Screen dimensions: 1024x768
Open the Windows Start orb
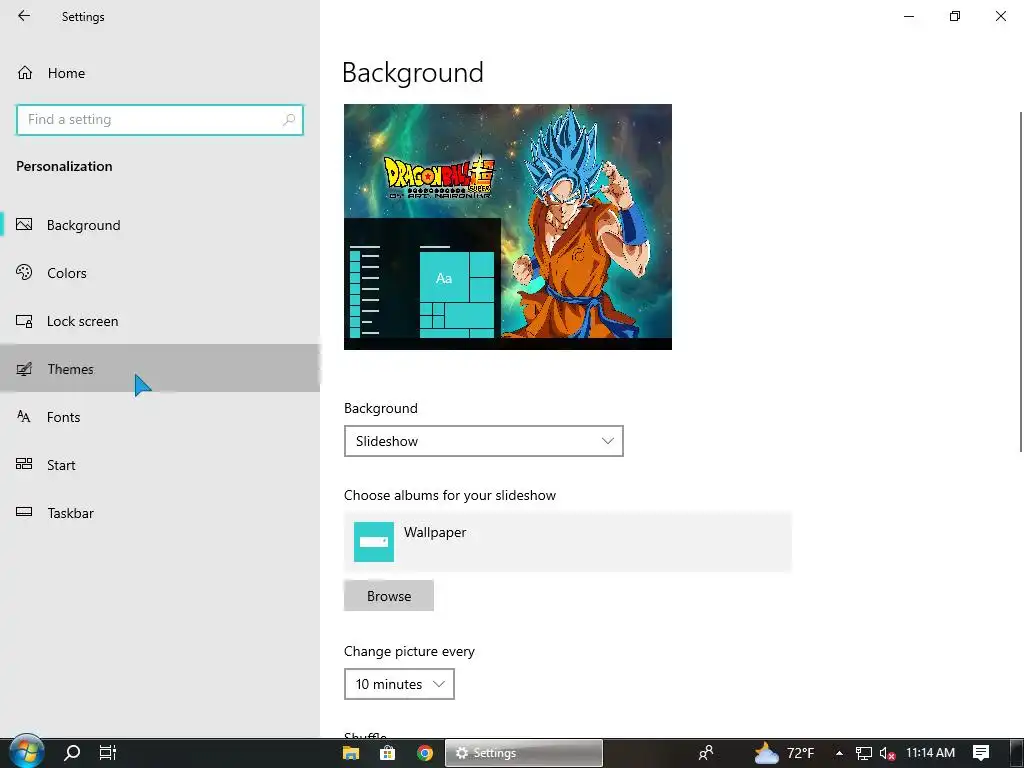point(26,752)
